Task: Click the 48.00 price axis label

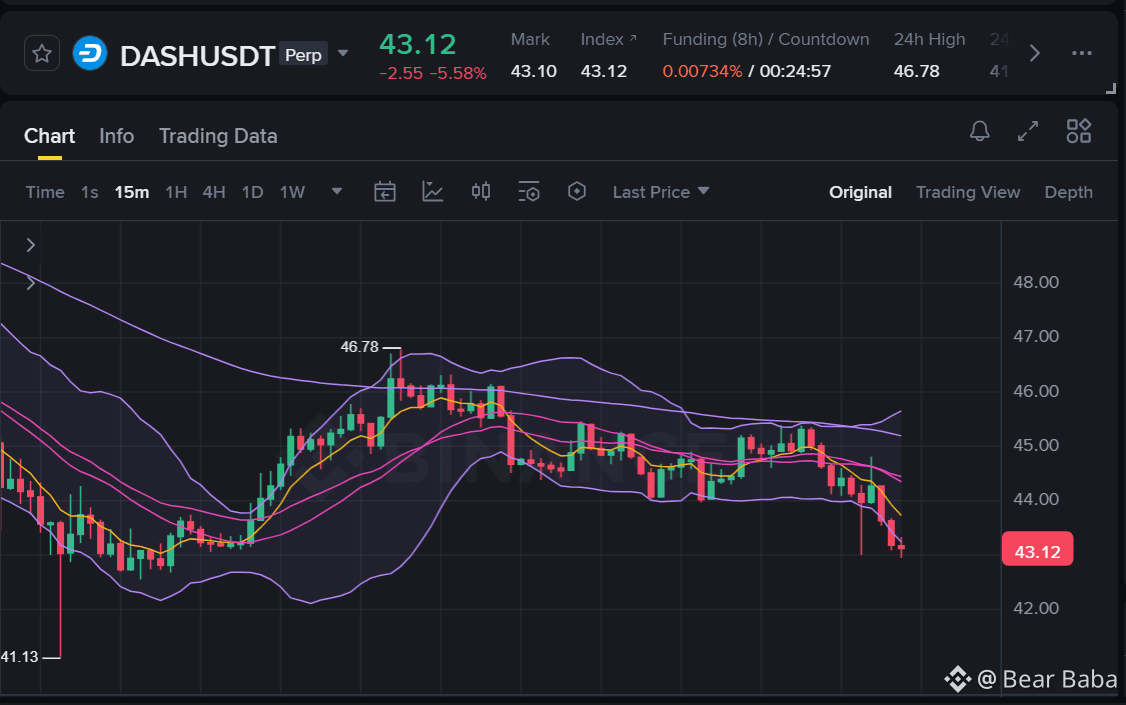Action: (1036, 282)
